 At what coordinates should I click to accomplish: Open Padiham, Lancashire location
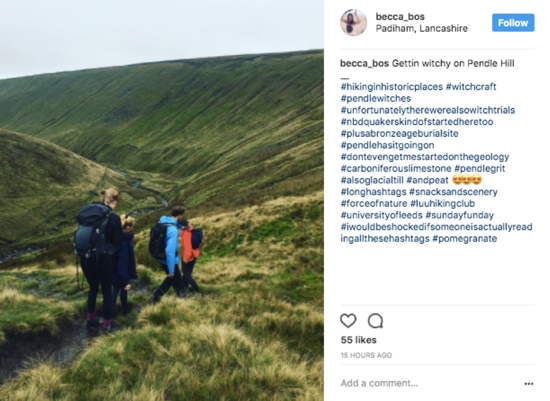pos(422,28)
